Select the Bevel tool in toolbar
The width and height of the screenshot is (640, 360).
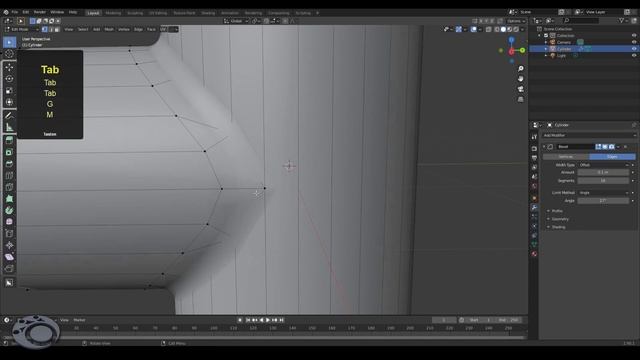tap(9, 164)
